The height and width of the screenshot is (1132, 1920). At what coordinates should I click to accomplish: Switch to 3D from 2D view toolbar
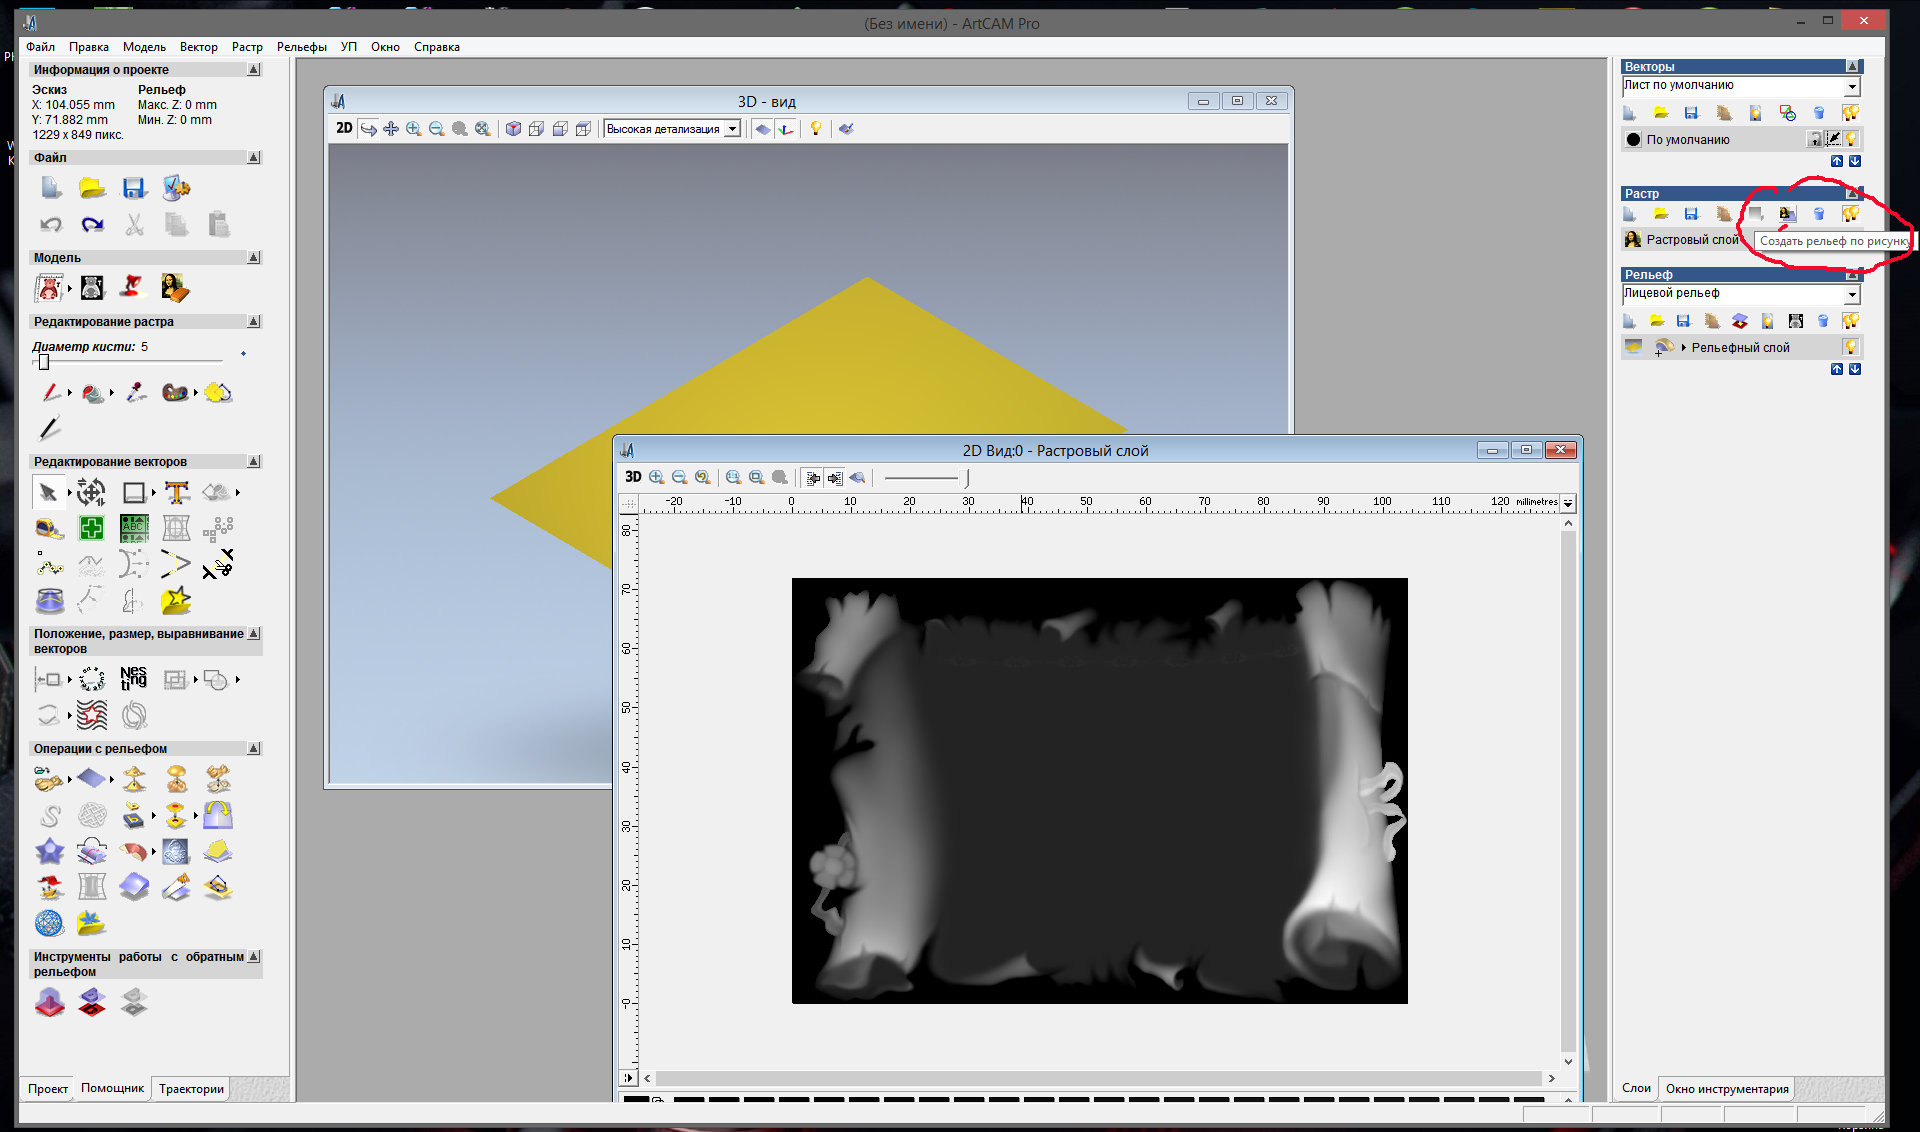point(633,477)
